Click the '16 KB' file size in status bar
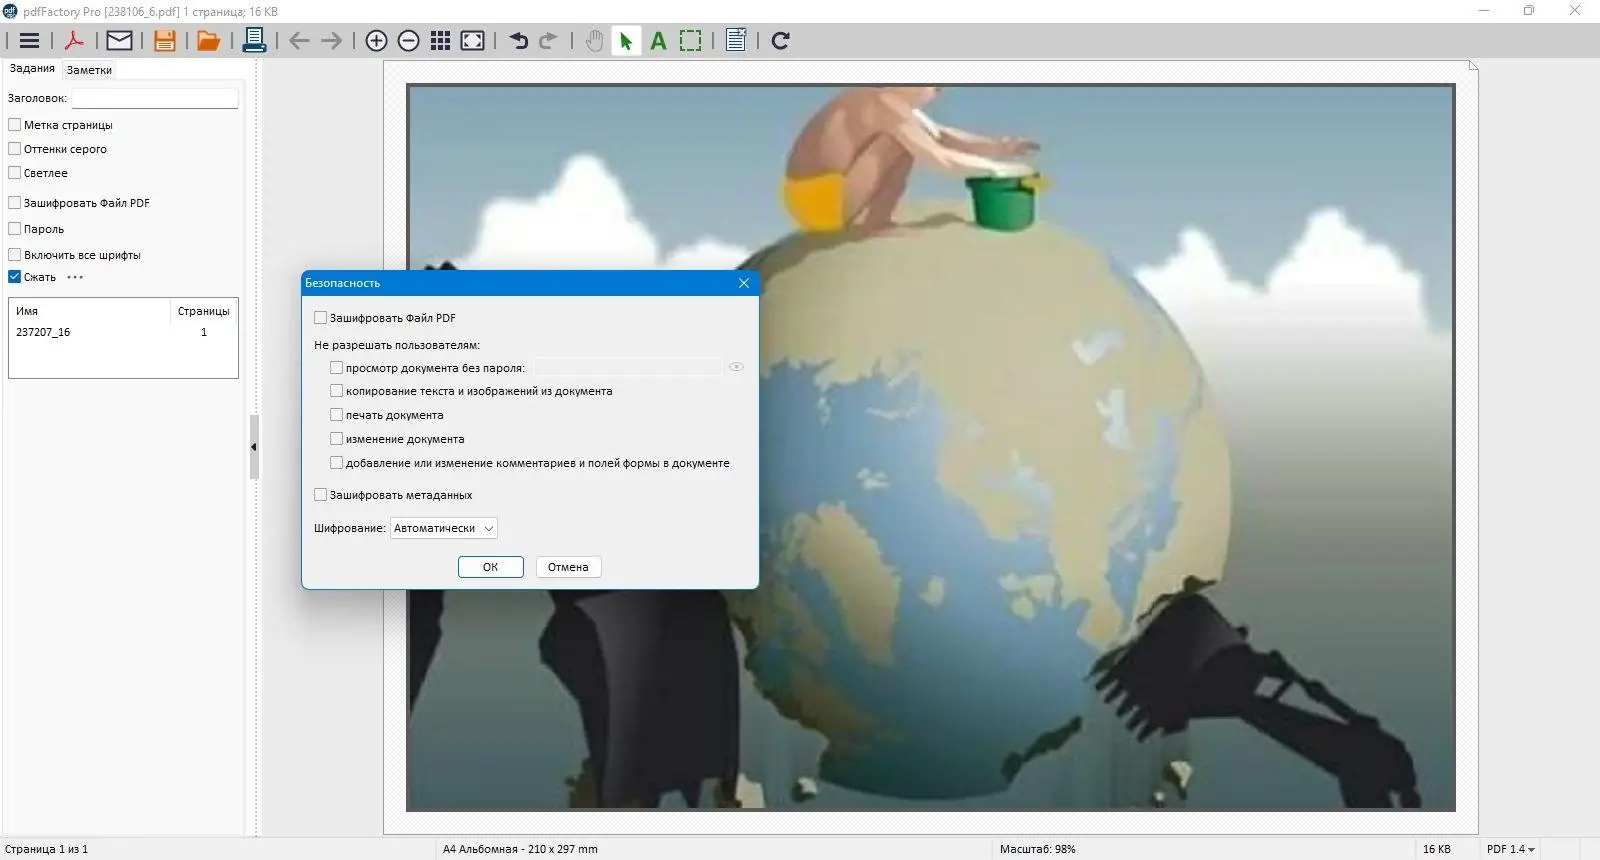The height and width of the screenshot is (860, 1600). (x=1437, y=849)
